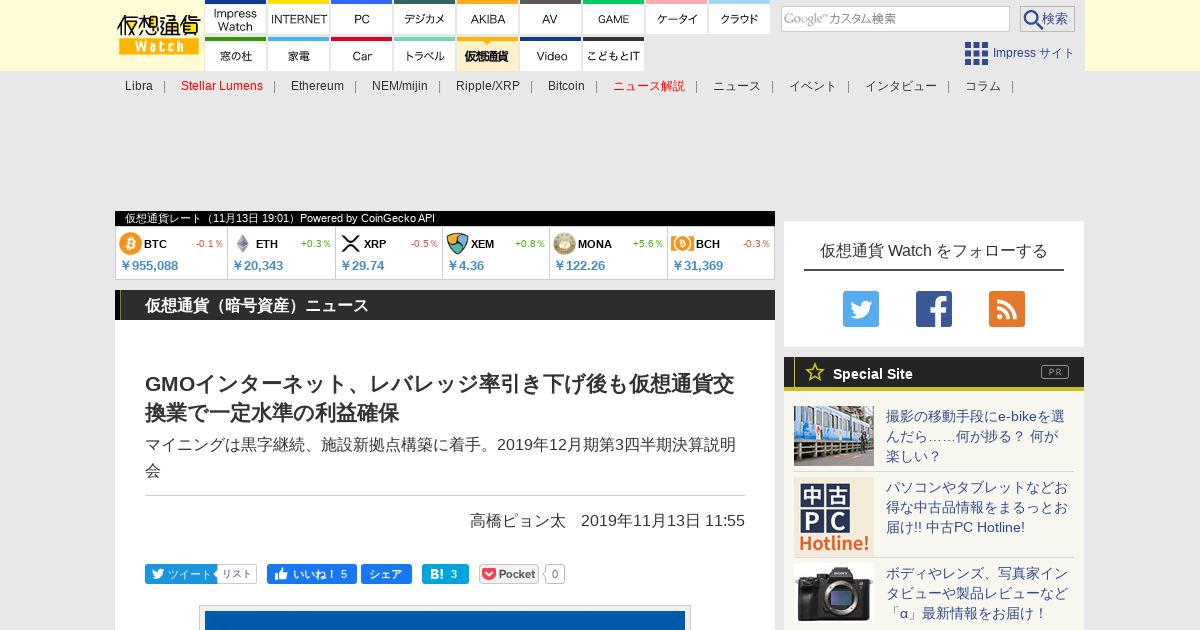This screenshot has width=1200, height=630.
Task: Open the Car Watch tab
Action: pyautogui.click(x=362, y=55)
